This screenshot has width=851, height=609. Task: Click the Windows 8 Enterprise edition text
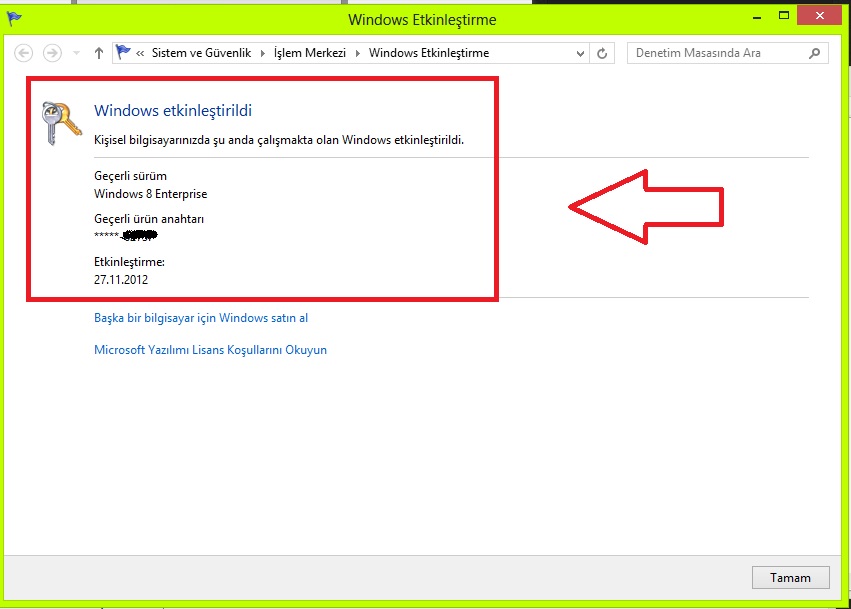click(x=150, y=194)
